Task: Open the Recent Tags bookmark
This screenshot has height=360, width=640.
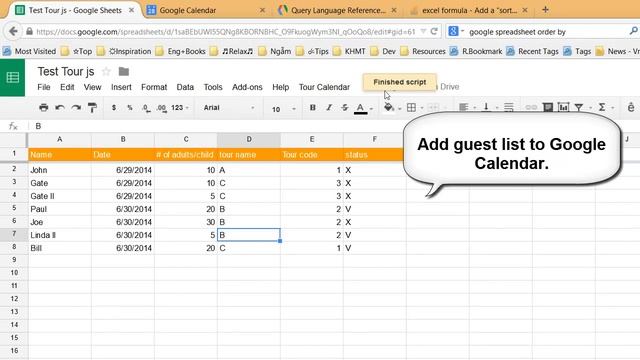Action: [x=532, y=51]
